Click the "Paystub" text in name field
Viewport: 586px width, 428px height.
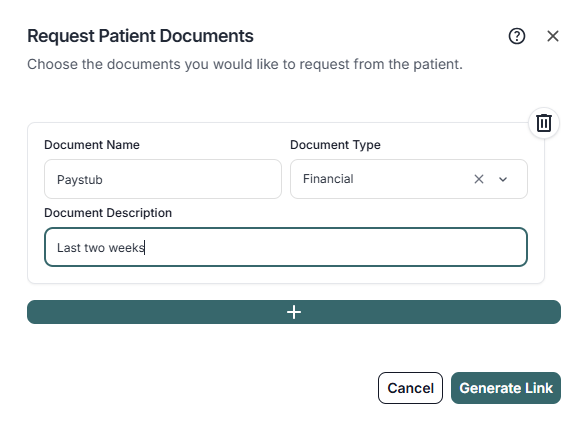tap(80, 180)
